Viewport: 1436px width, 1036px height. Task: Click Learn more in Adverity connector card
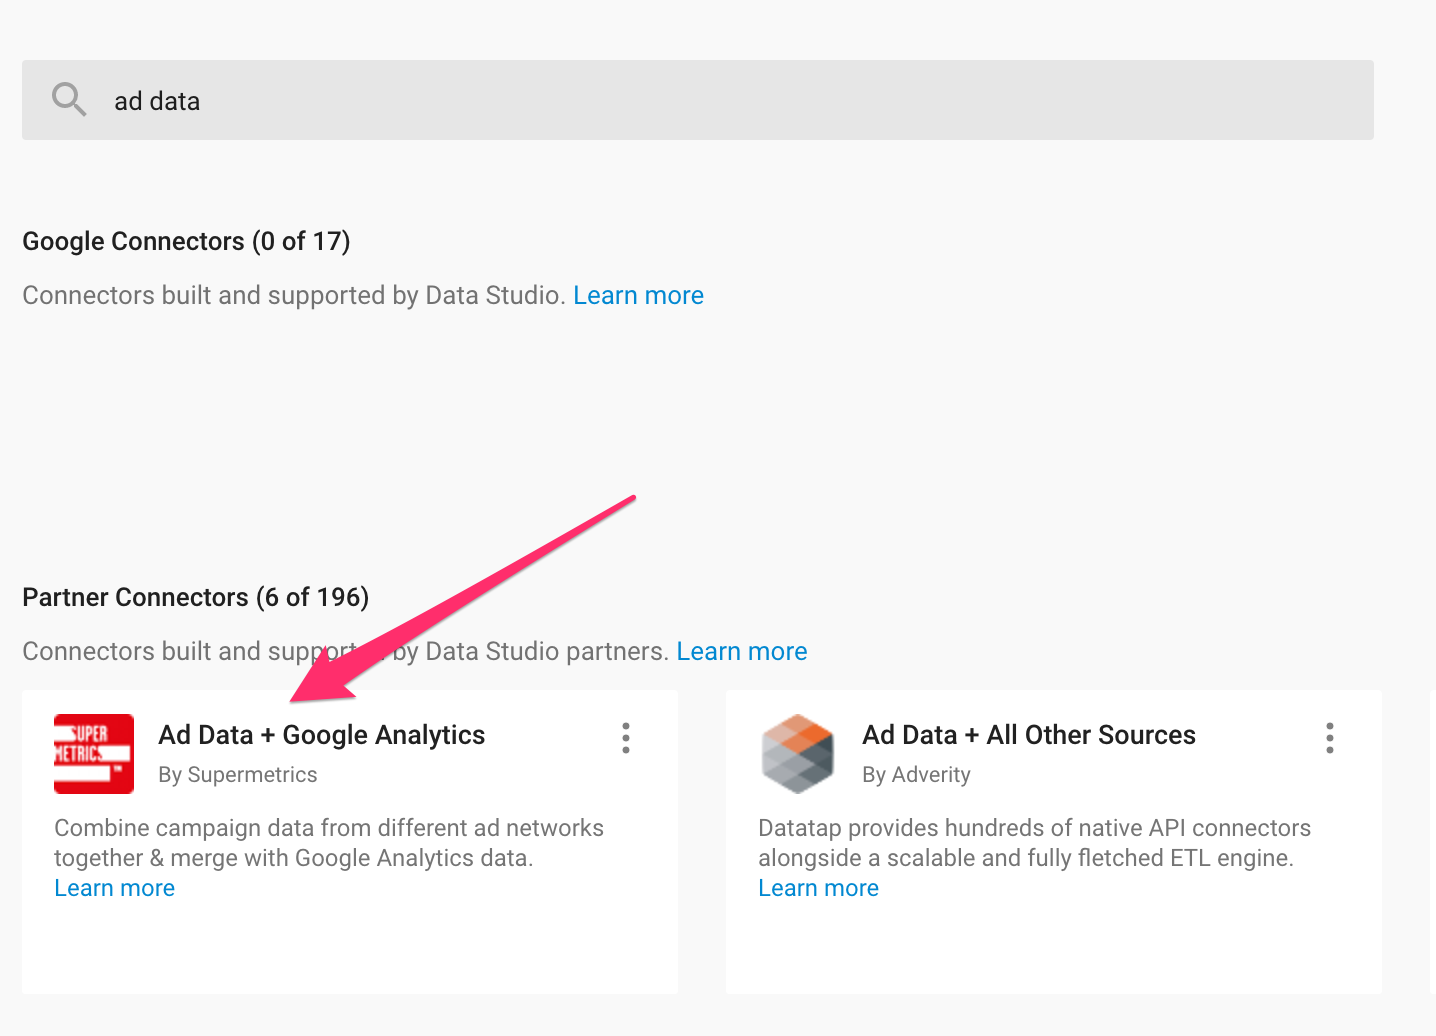[818, 888]
